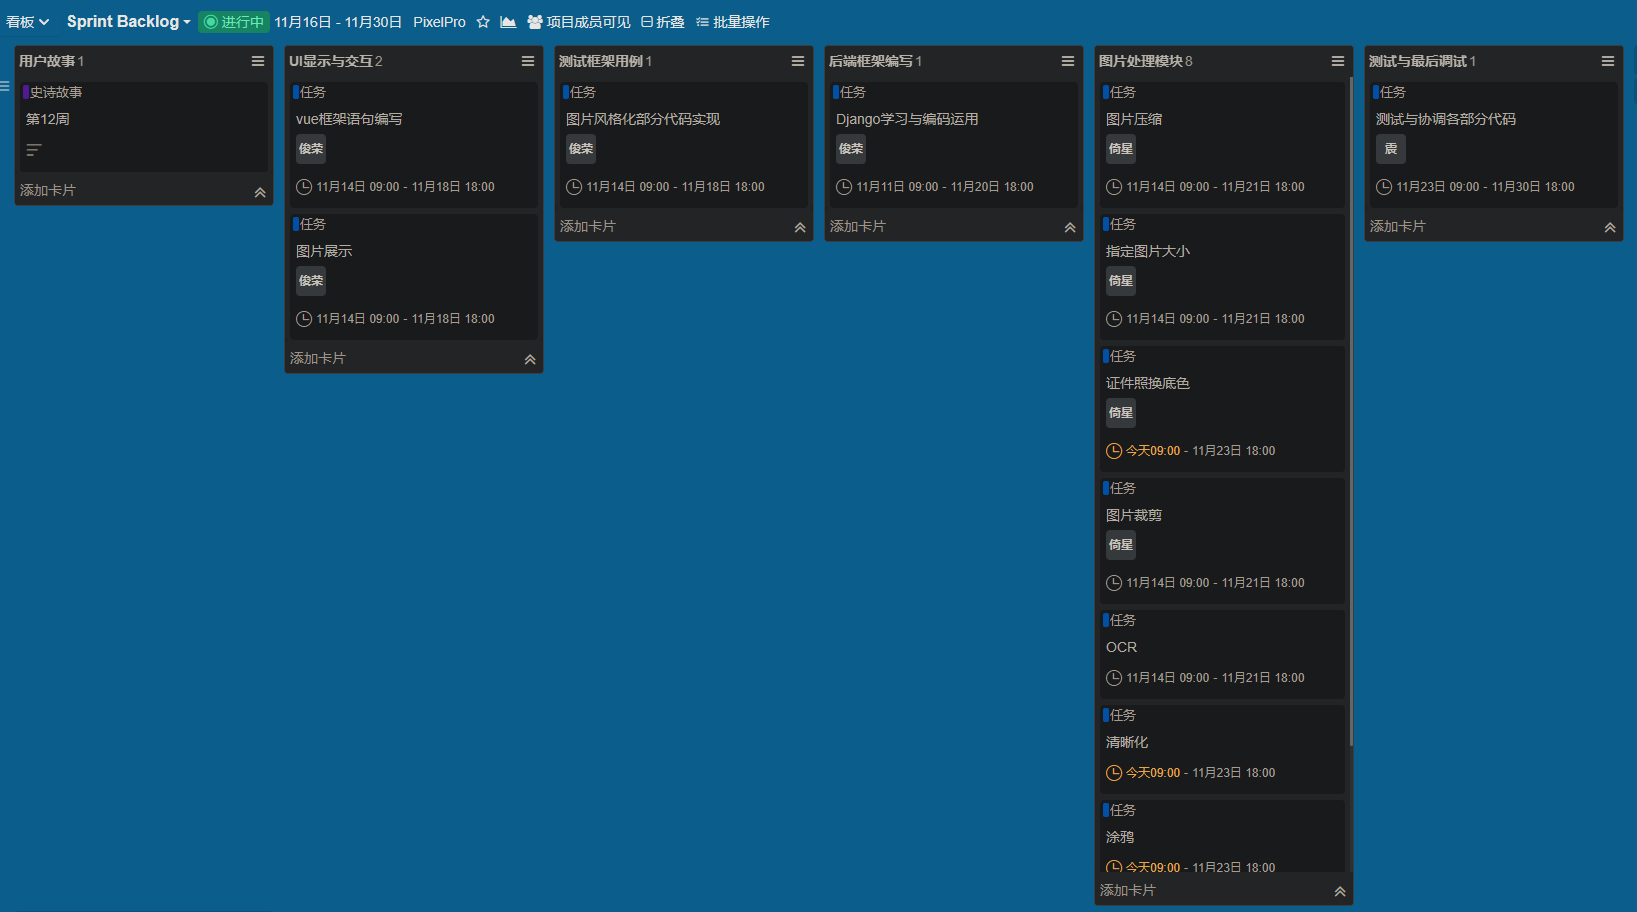Image resolution: width=1637 pixels, height=912 pixels.
Task: Click clock icon on Django card
Action: [844, 187]
